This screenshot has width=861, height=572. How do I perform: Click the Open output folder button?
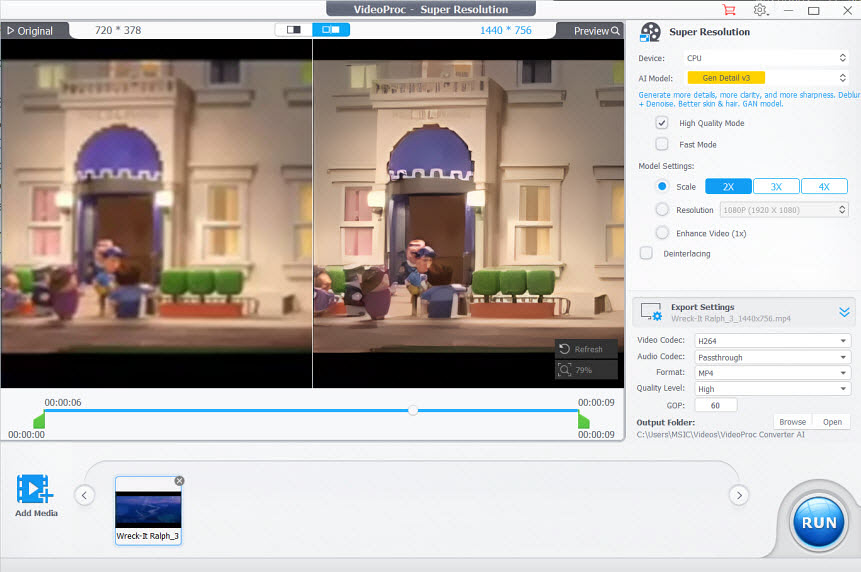(x=832, y=422)
